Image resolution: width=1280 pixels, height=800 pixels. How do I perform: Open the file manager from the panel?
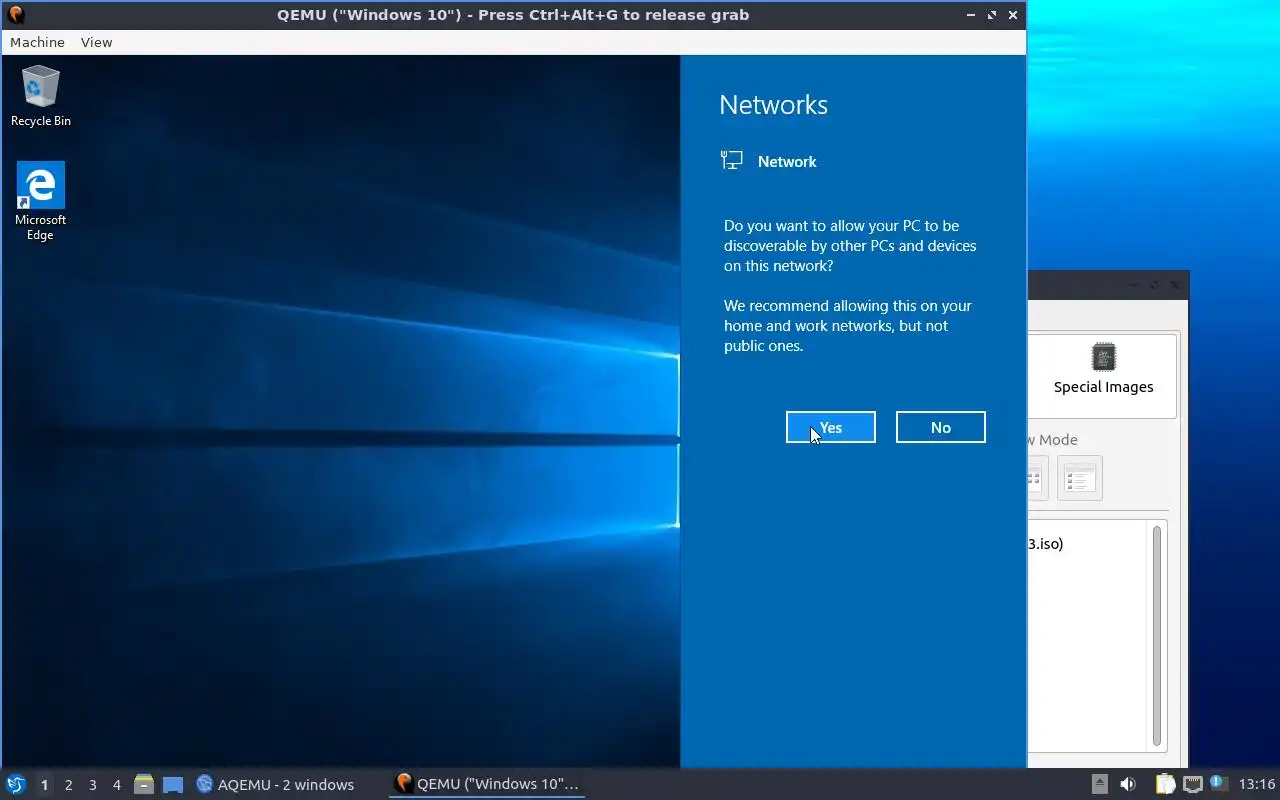pos(144,784)
